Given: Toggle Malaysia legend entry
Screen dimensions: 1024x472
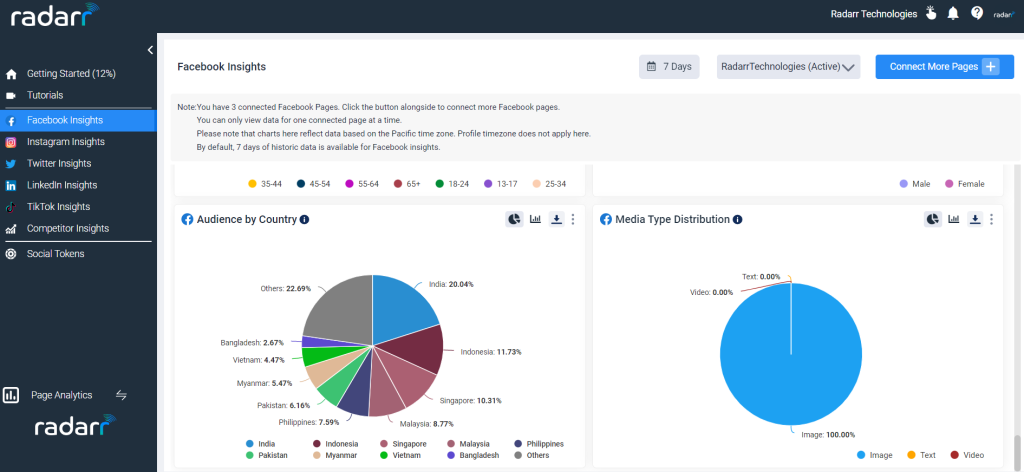Looking at the screenshot, I should (468, 444).
